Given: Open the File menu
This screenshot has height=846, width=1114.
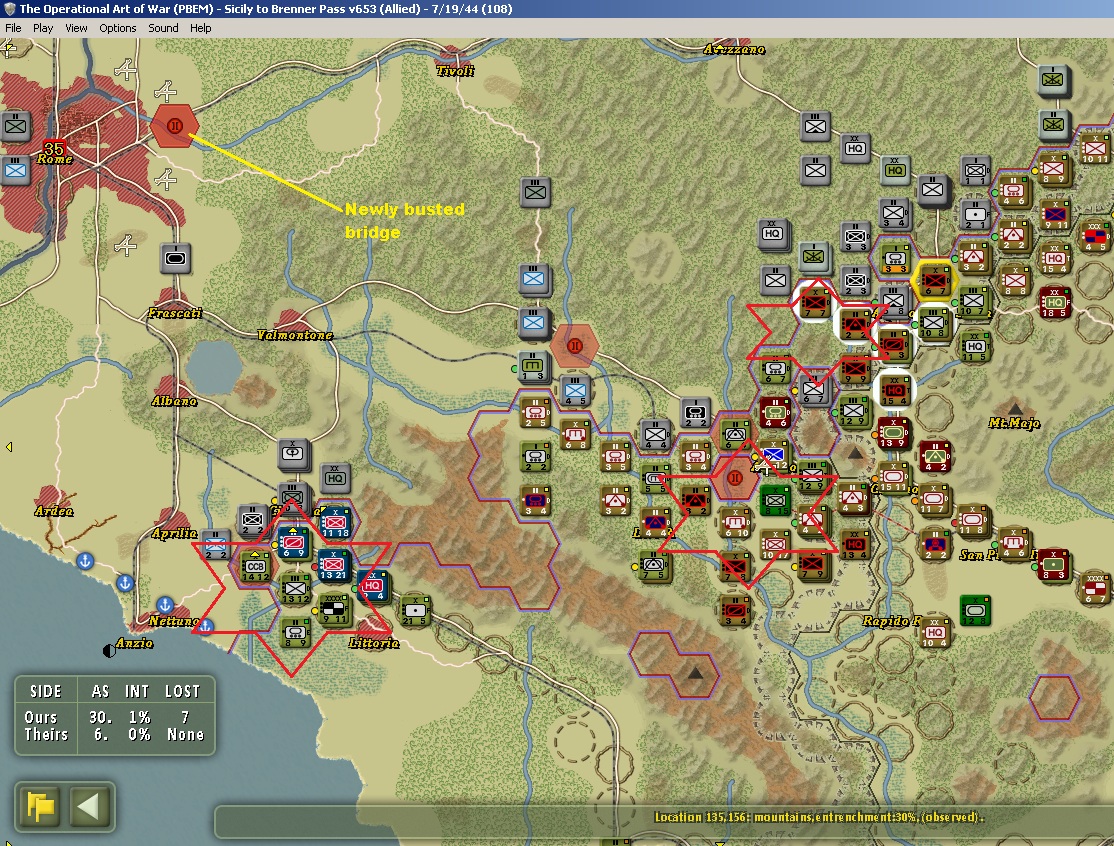Looking at the screenshot, I should 13,28.
